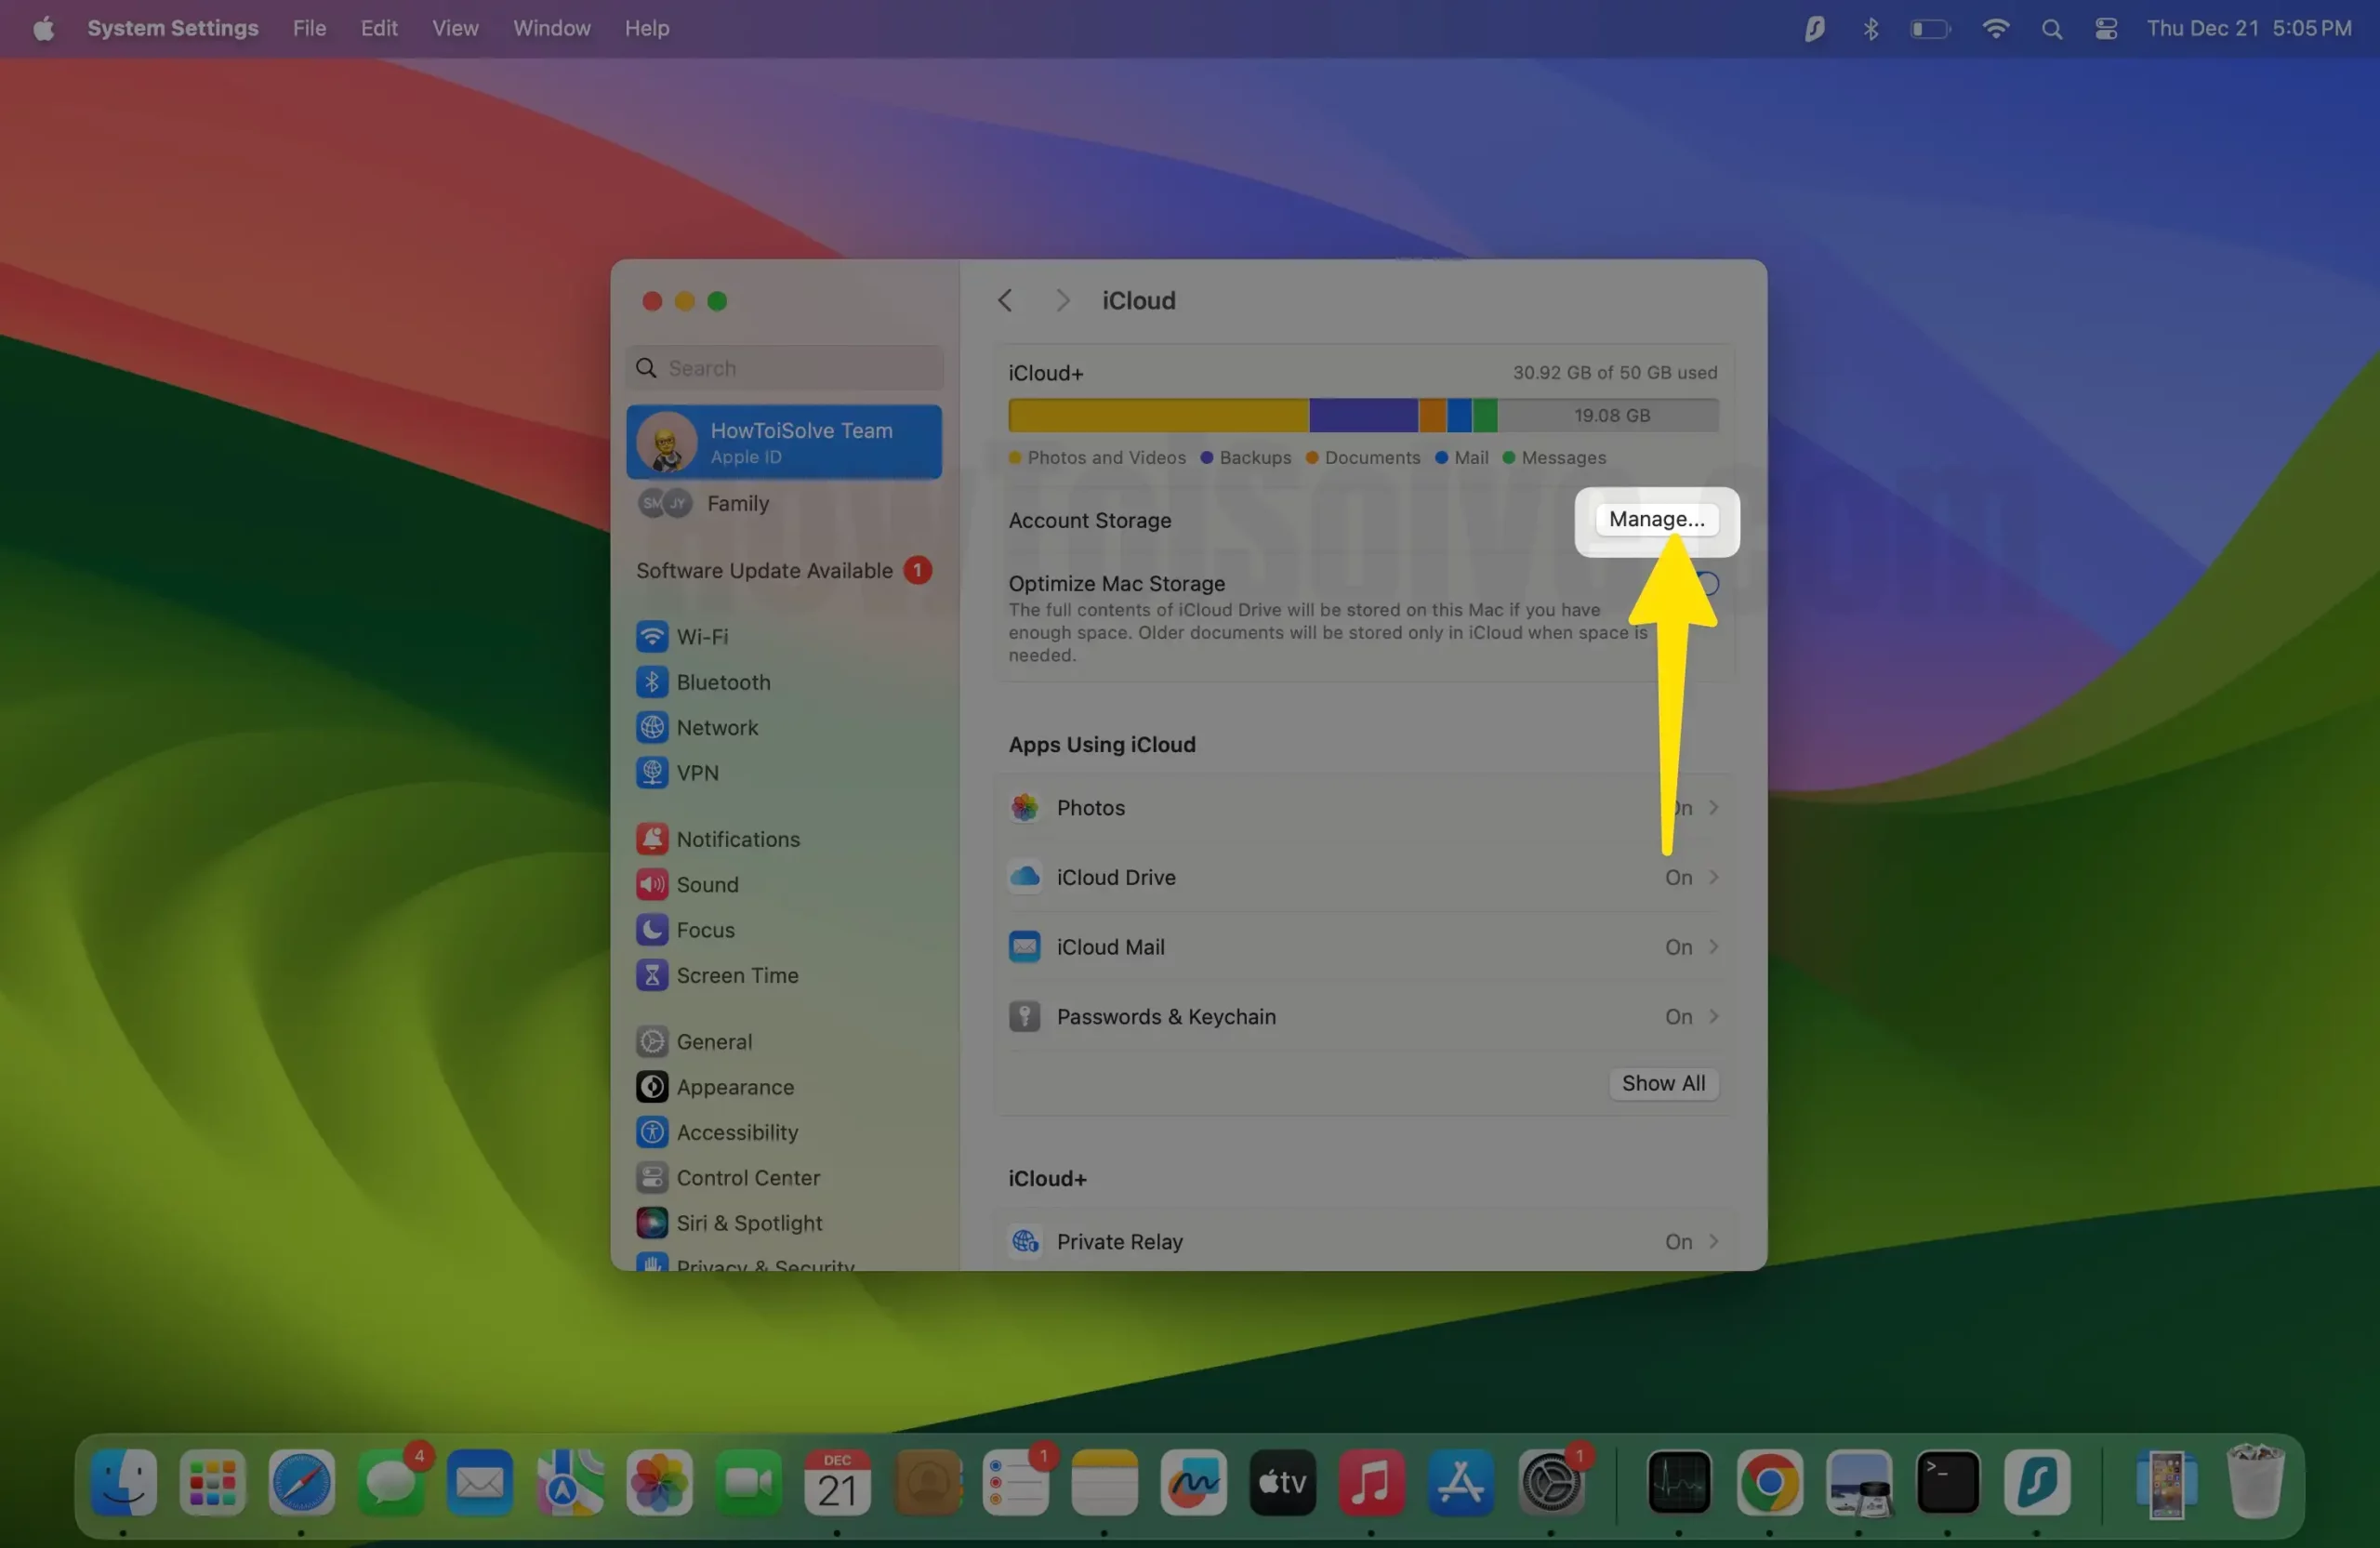The width and height of the screenshot is (2380, 1548).
Task: Open VPN settings pane
Action: pos(784,773)
